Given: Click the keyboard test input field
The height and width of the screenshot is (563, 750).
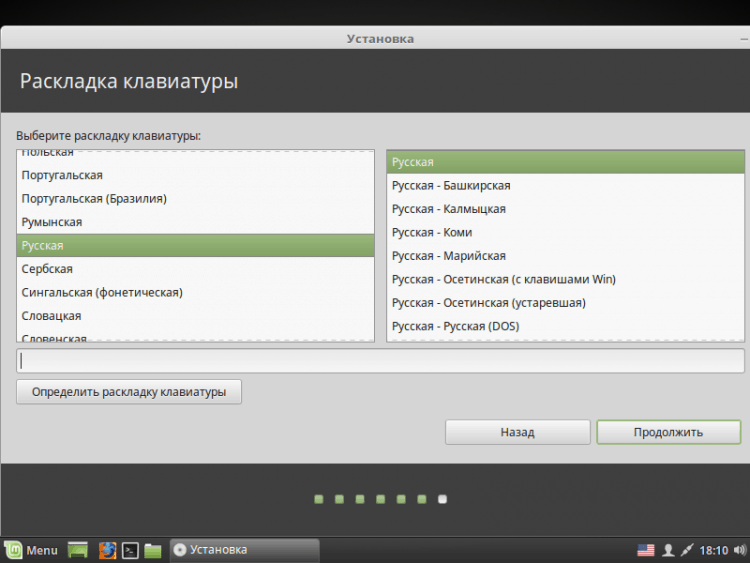Looking at the screenshot, I should [380, 361].
